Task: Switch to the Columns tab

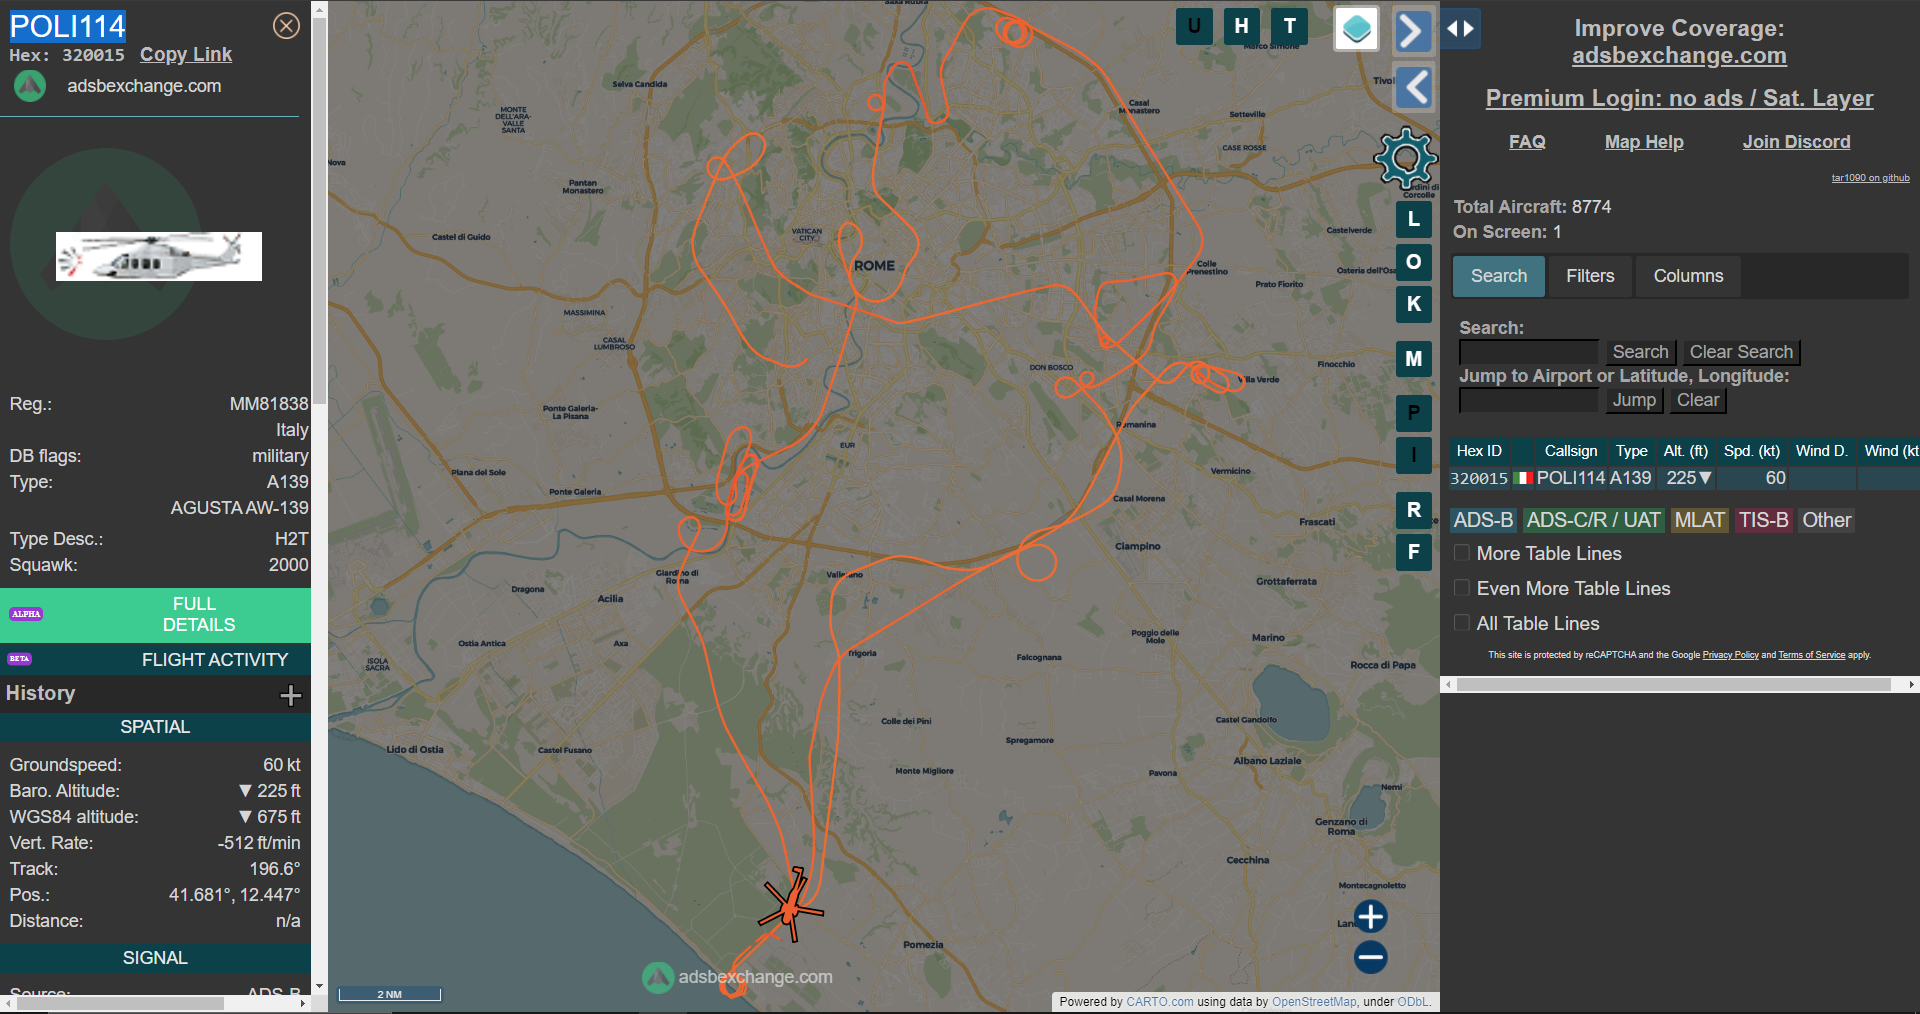Action: click(1688, 276)
